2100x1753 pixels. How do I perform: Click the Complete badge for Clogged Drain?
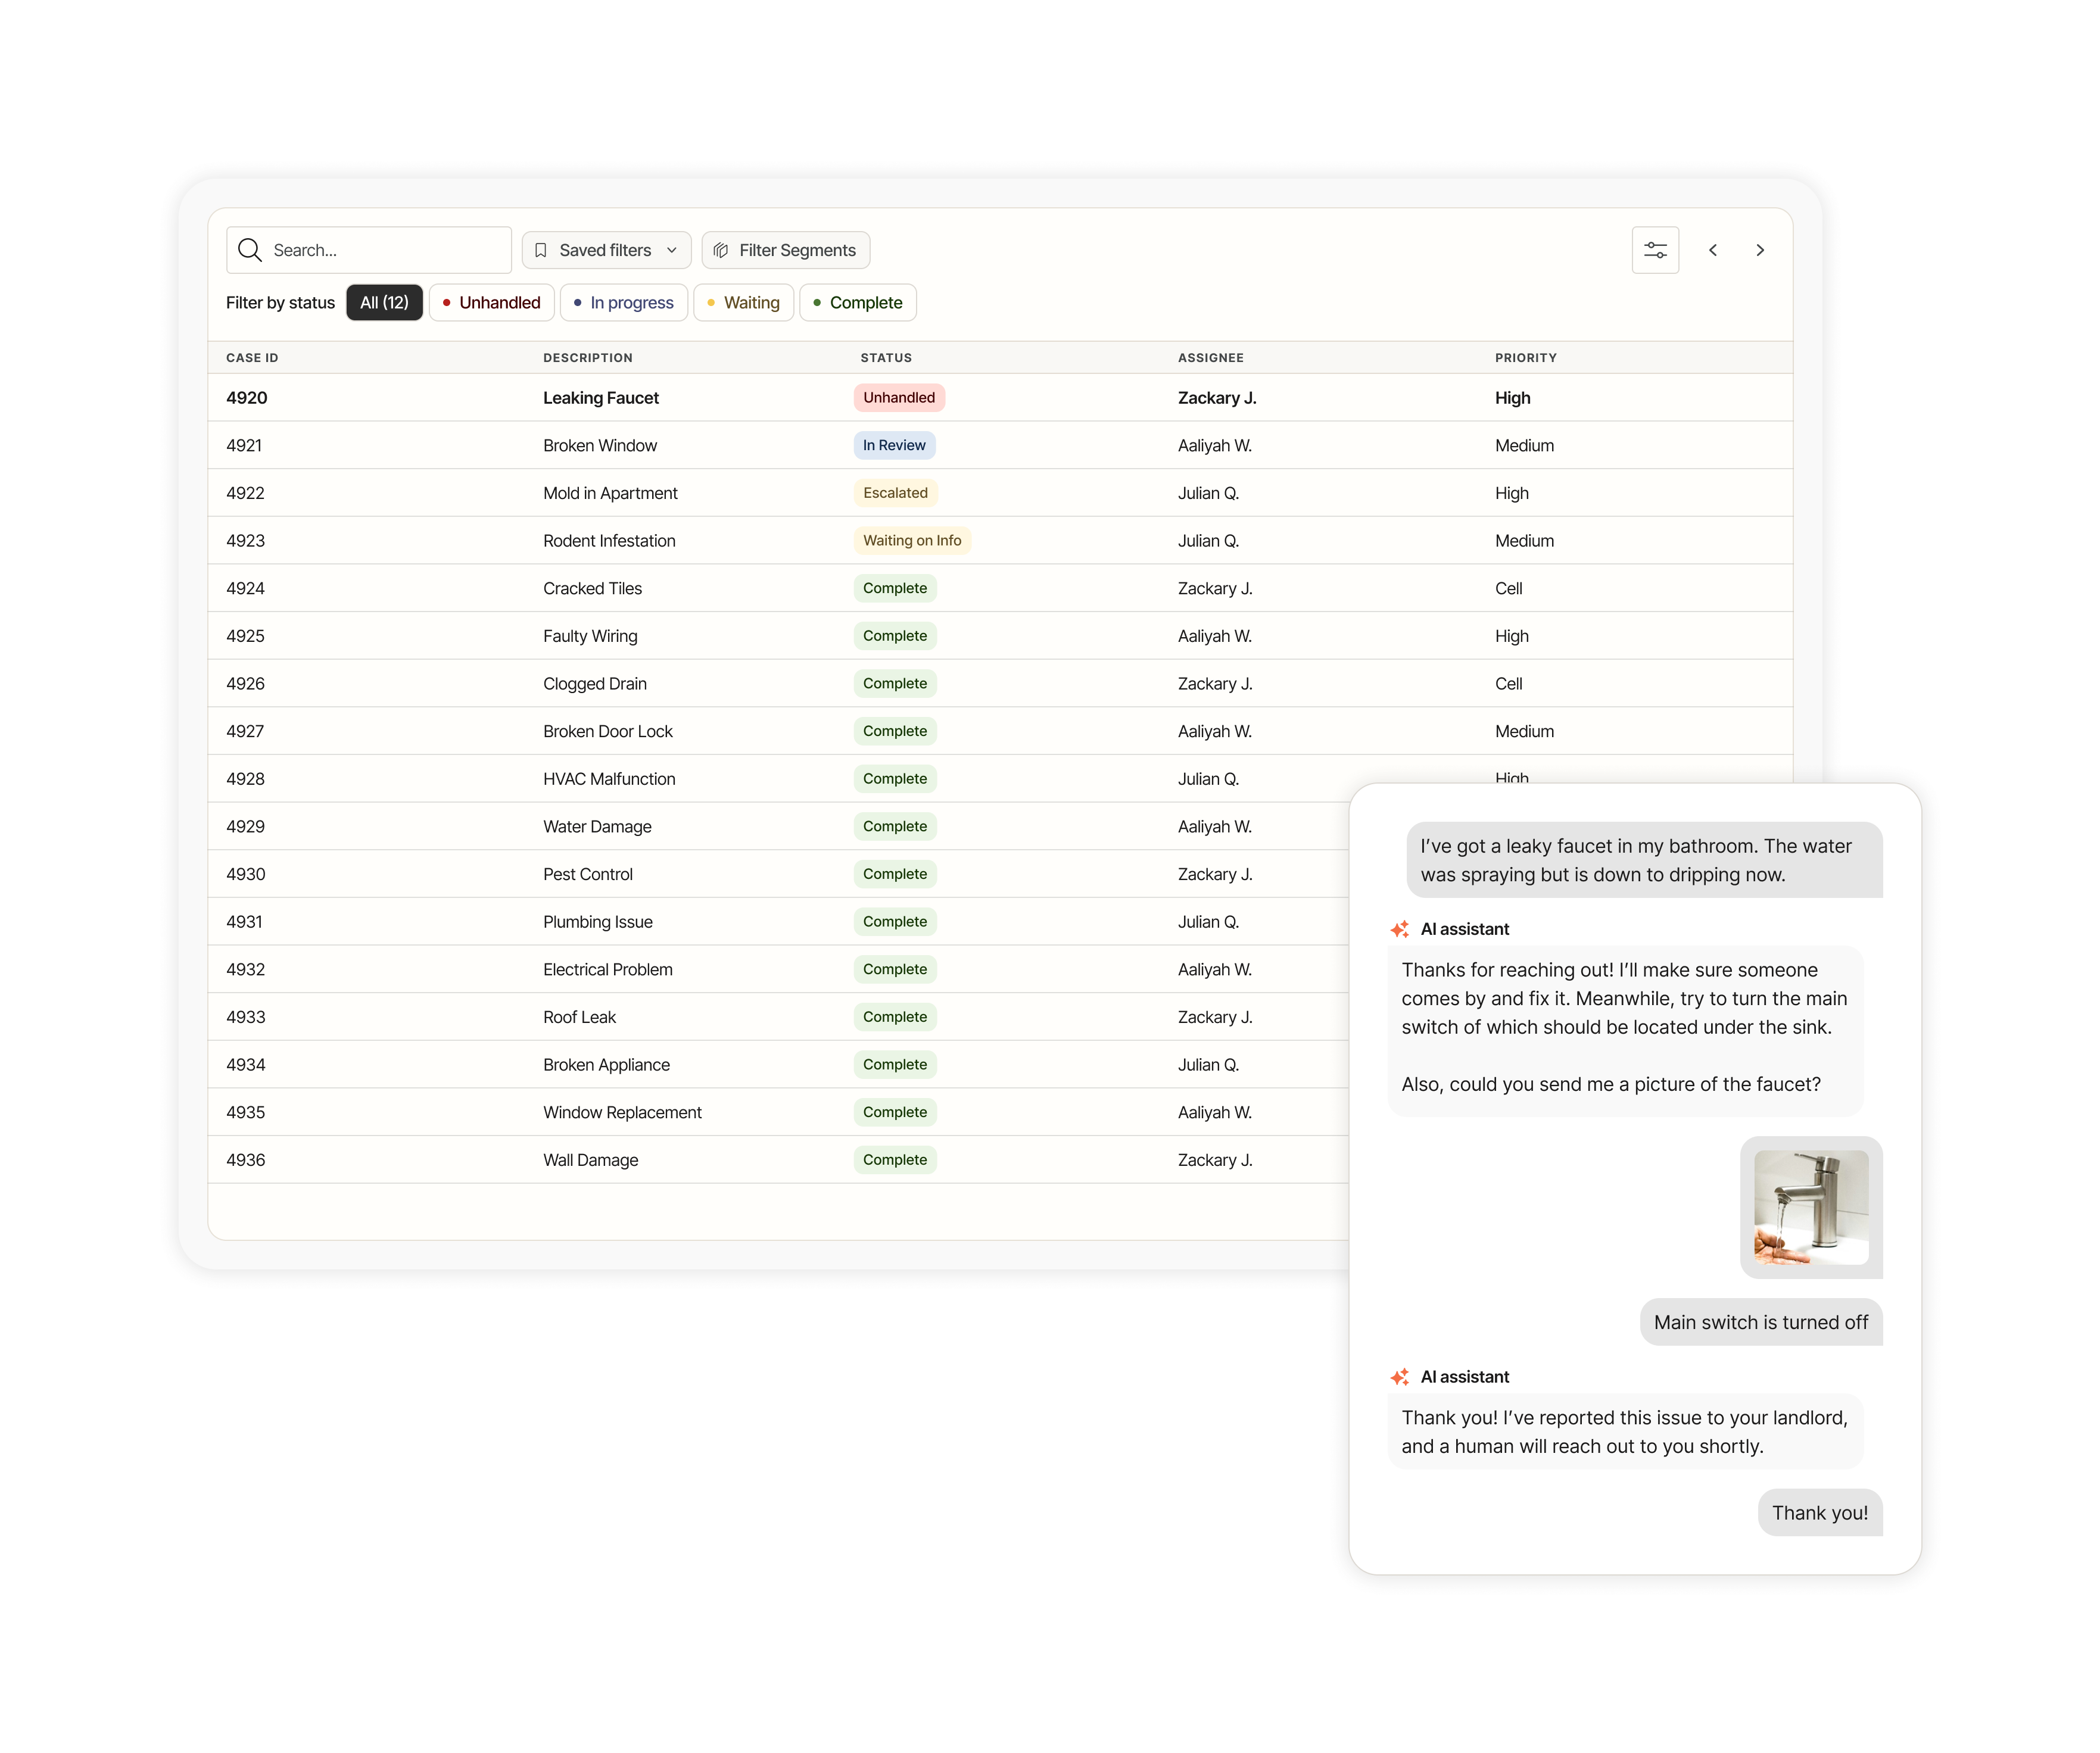(895, 684)
